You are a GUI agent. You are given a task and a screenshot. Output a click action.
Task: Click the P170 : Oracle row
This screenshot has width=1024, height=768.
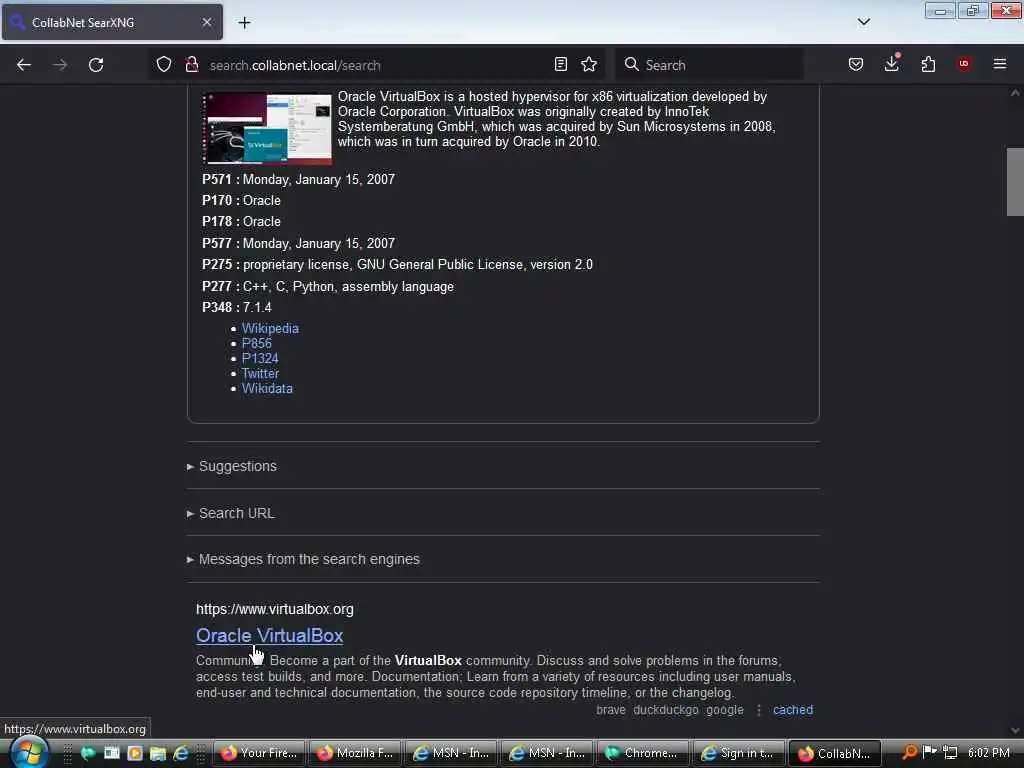pyautogui.click(x=242, y=201)
